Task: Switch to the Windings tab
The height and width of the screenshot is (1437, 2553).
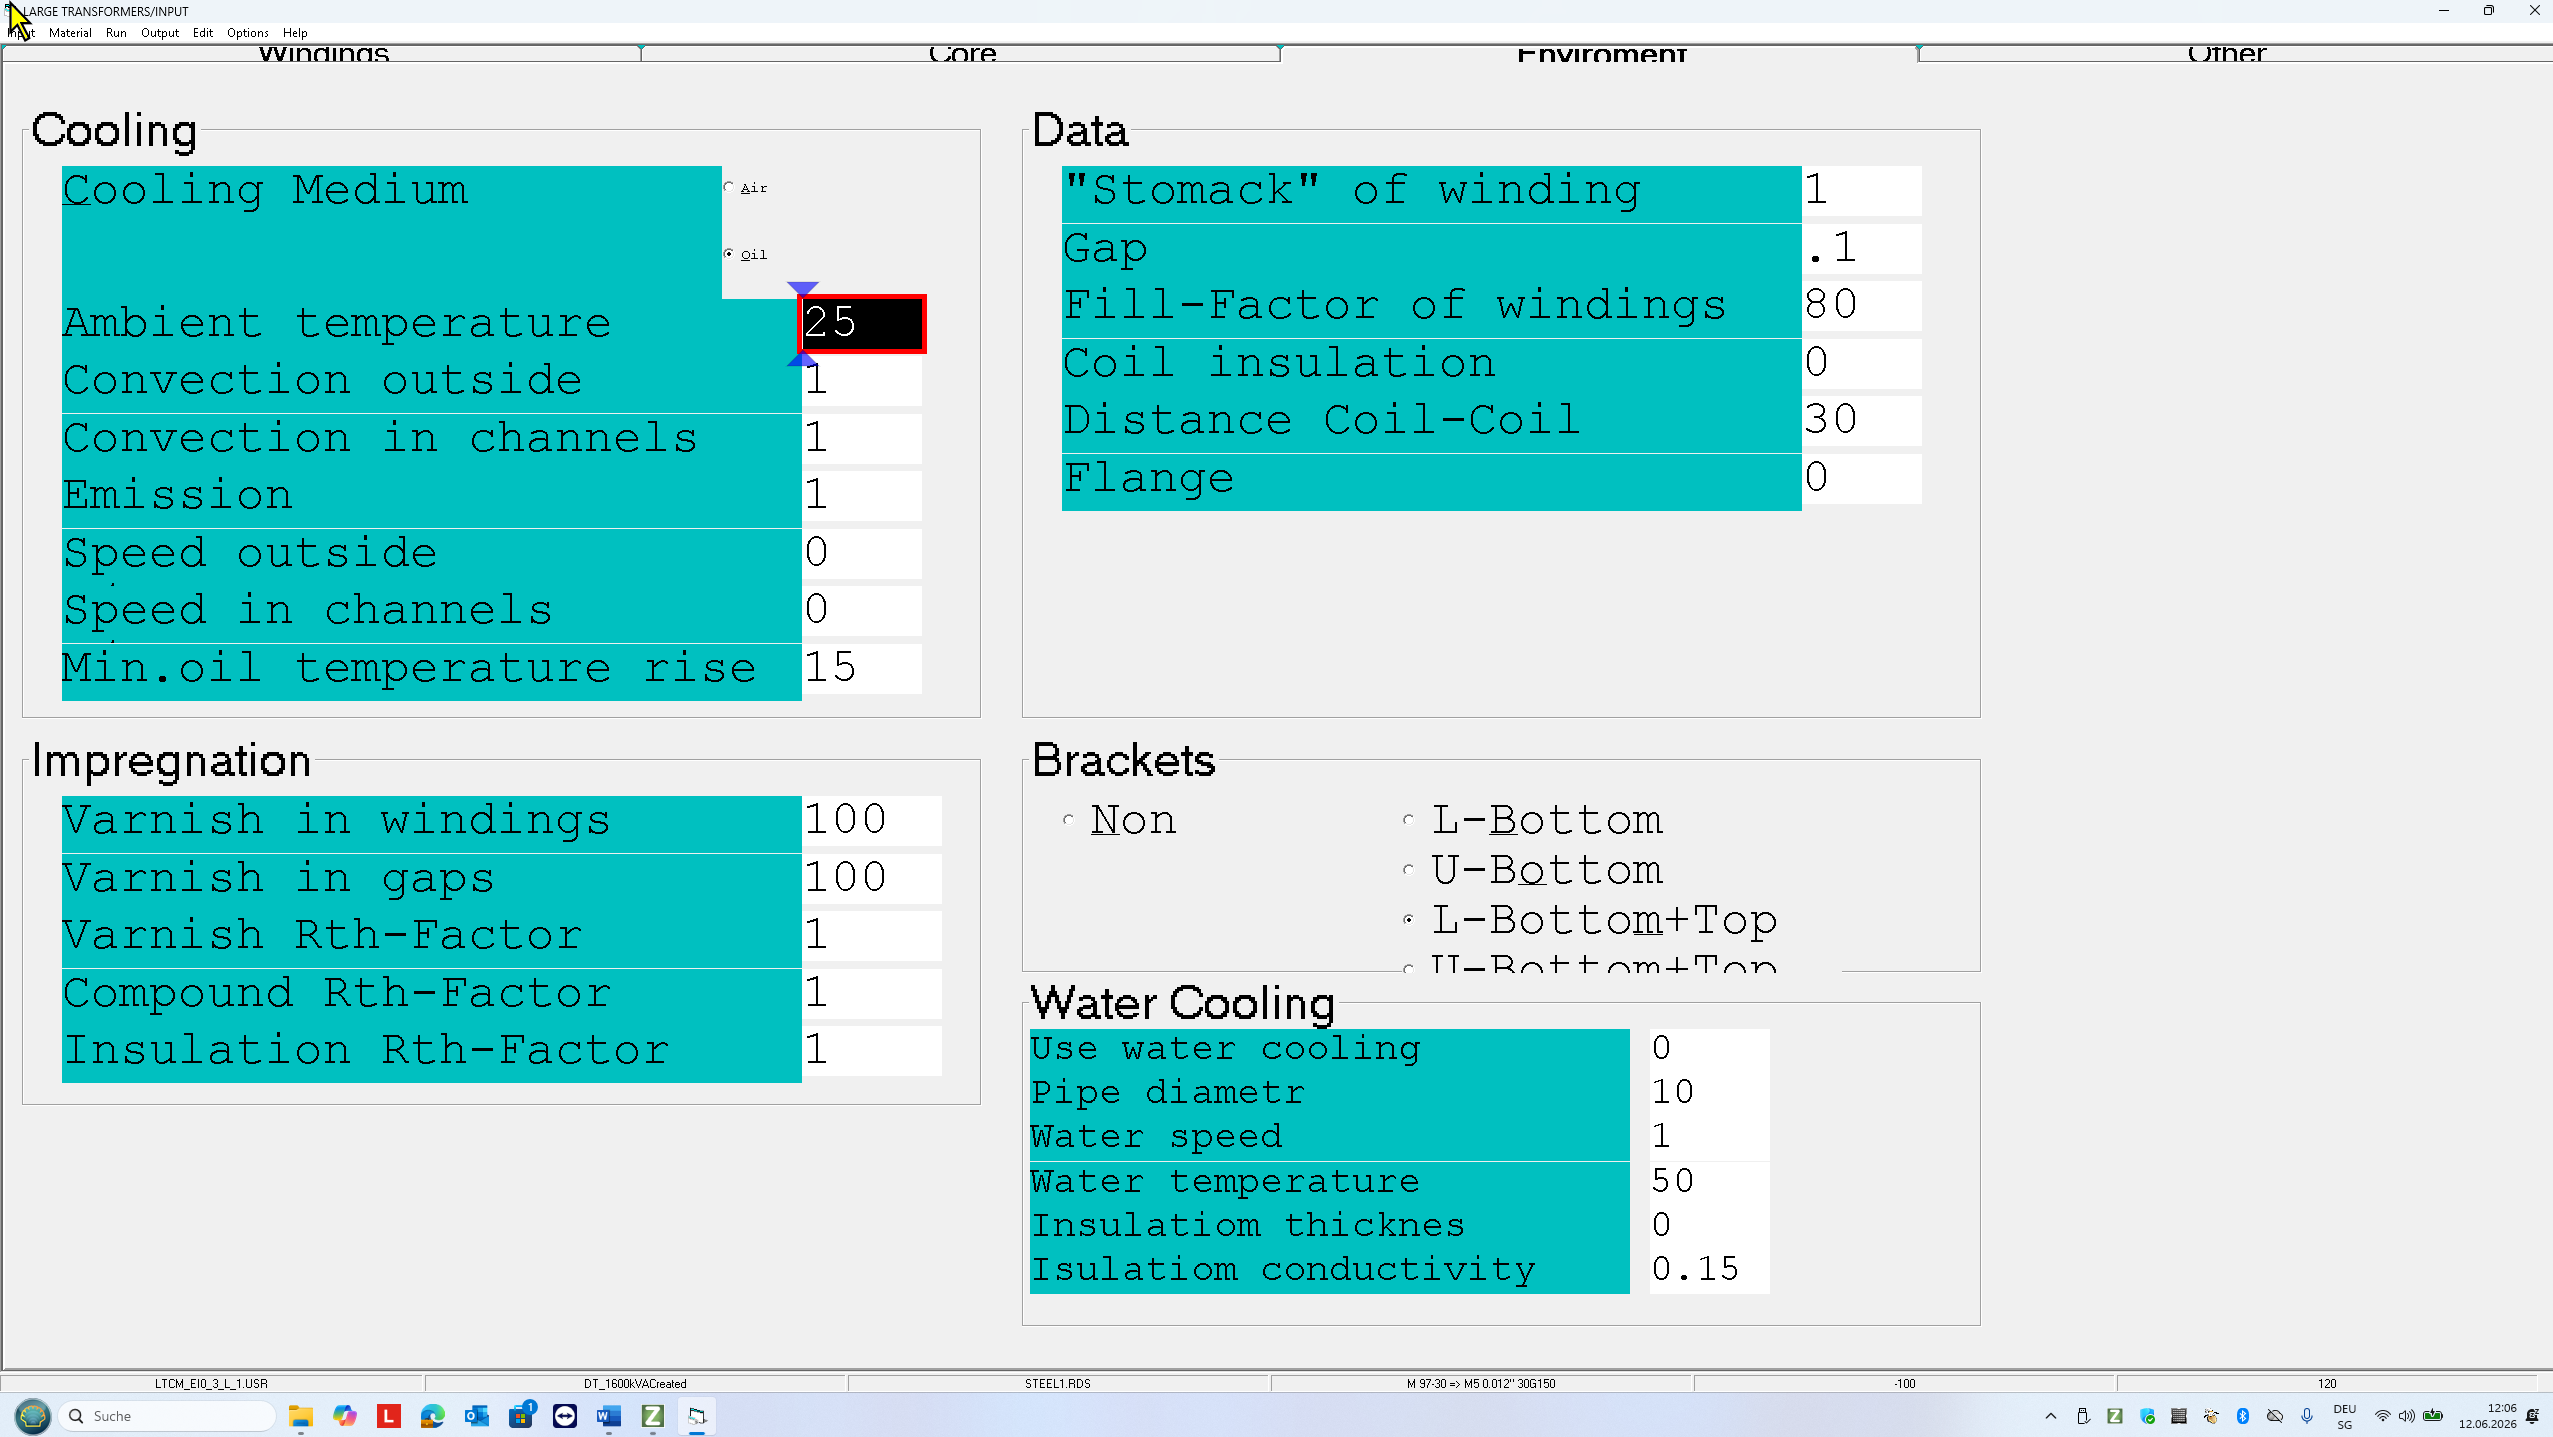Action: tap(322, 53)
